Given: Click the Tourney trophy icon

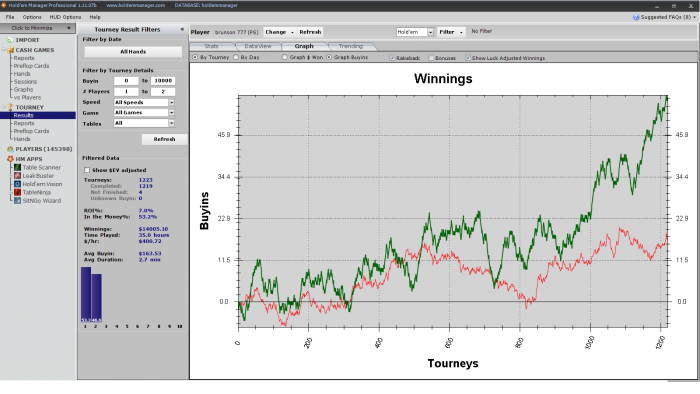Looking at the screenshot, I should (10, 108).
